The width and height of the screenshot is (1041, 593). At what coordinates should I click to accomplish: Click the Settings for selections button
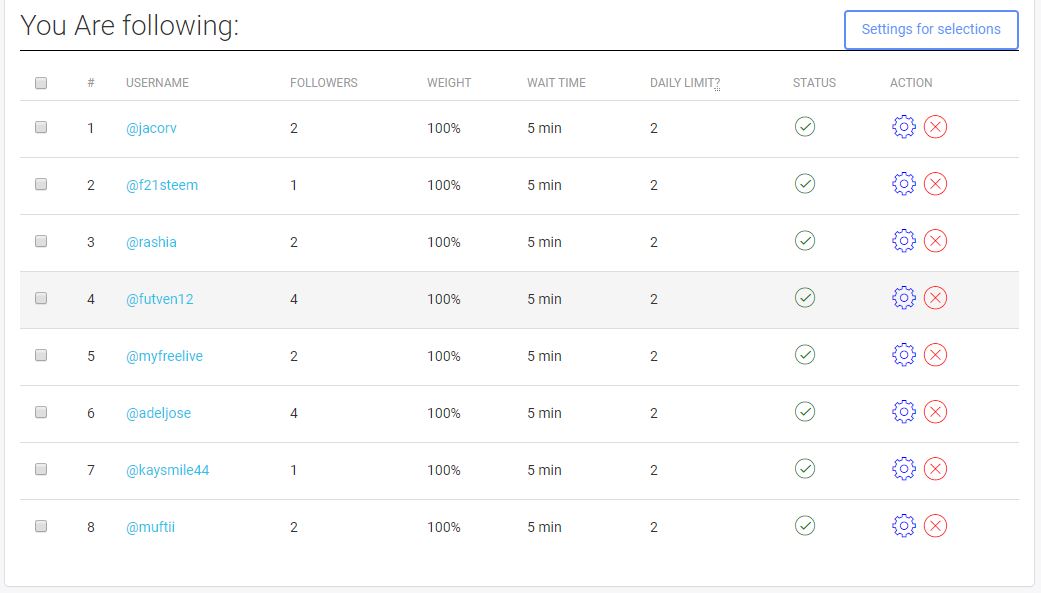coord(930,30)
